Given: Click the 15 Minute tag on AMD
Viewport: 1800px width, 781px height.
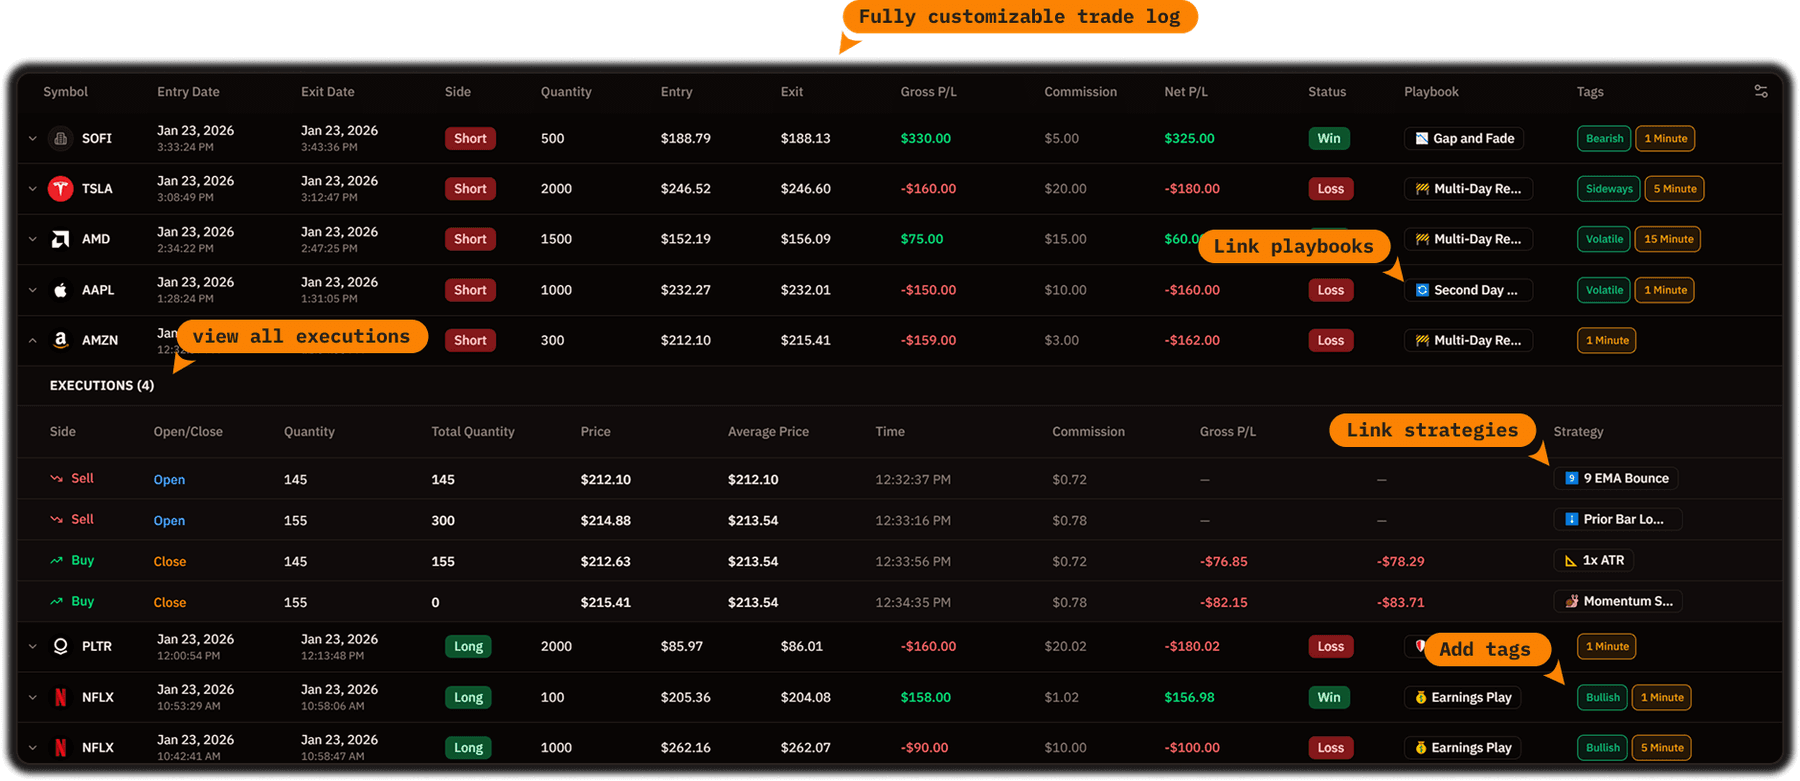Looking at the screenshot, I should [x=1669, y=239].
